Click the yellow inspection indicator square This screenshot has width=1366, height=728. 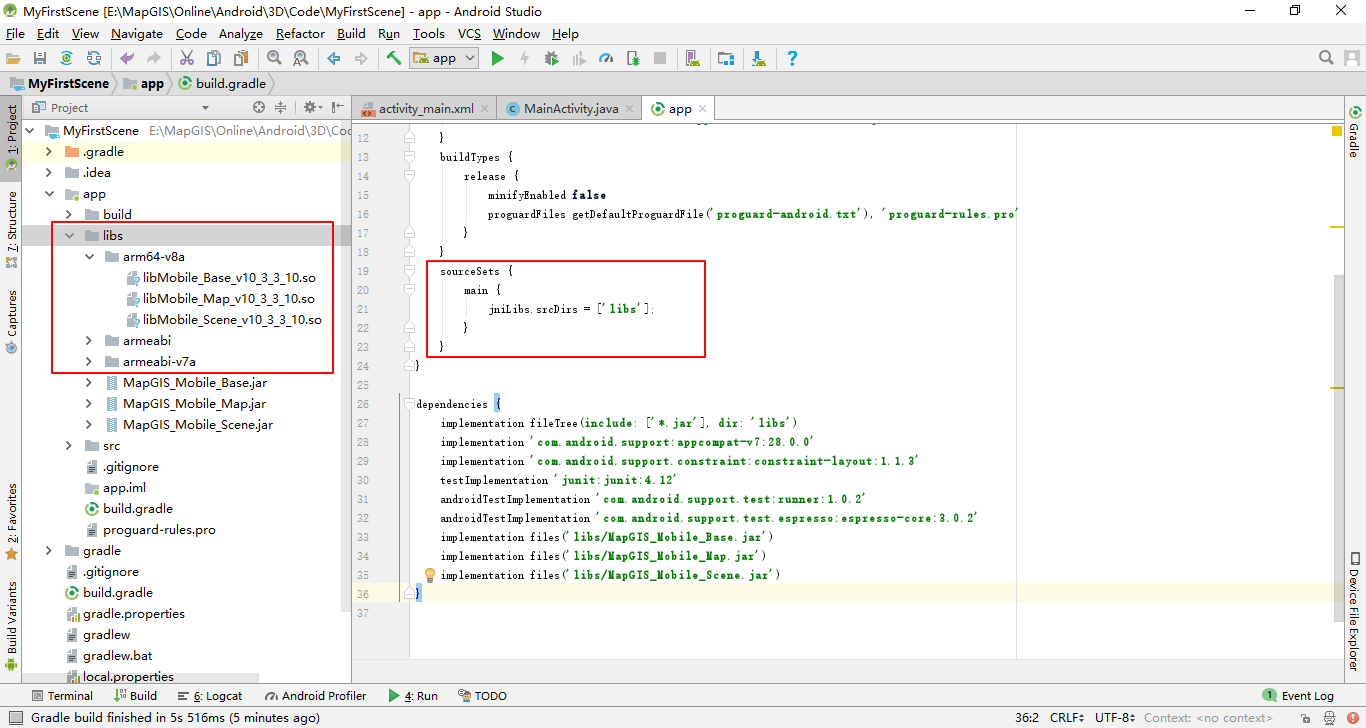click(1337, 131)
